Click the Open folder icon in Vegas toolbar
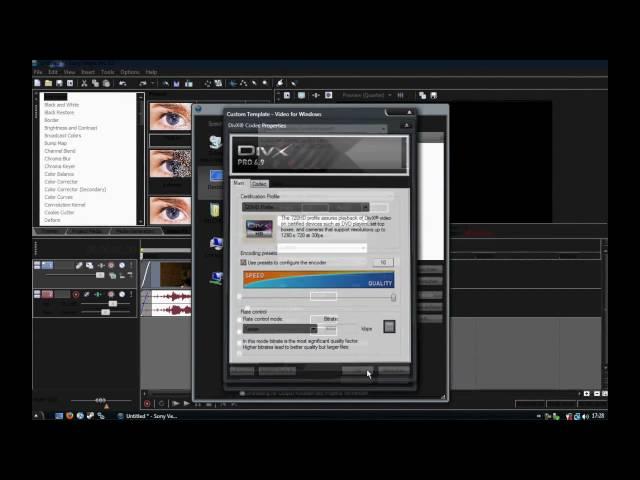640x480 pixels. pyautogui.click(x=49, y=83)
